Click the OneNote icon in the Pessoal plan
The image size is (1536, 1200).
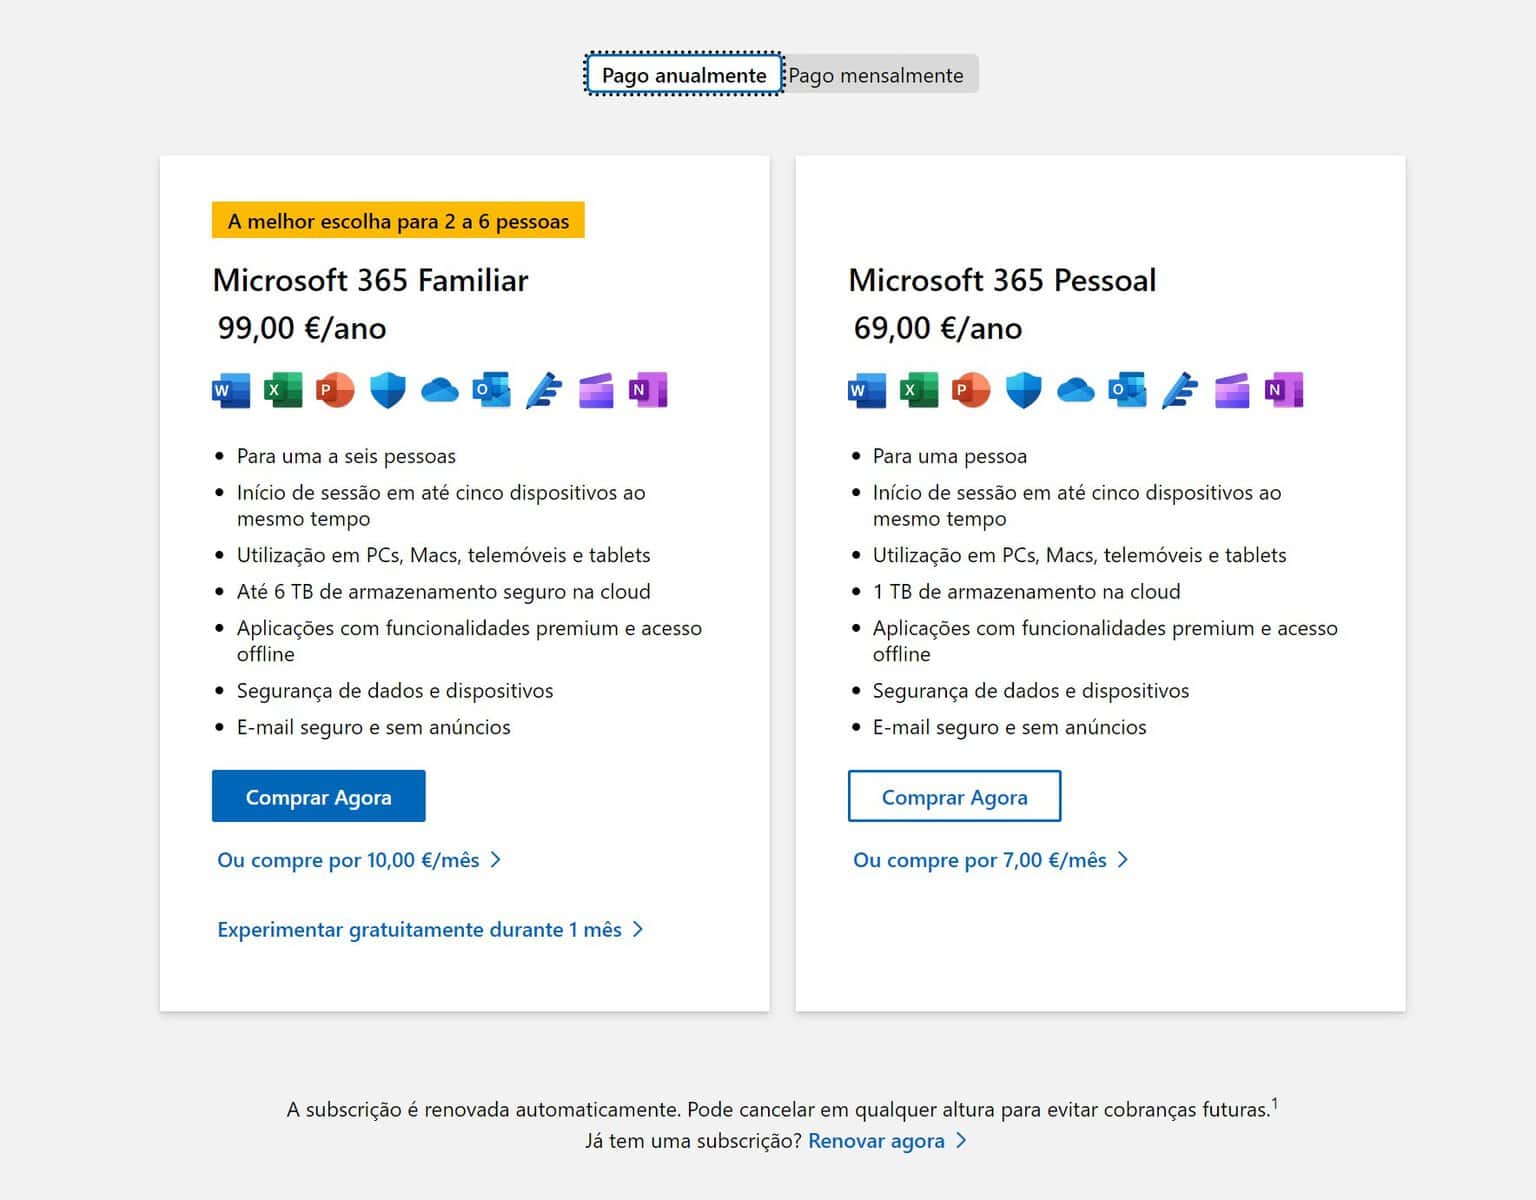[1283, 390]
